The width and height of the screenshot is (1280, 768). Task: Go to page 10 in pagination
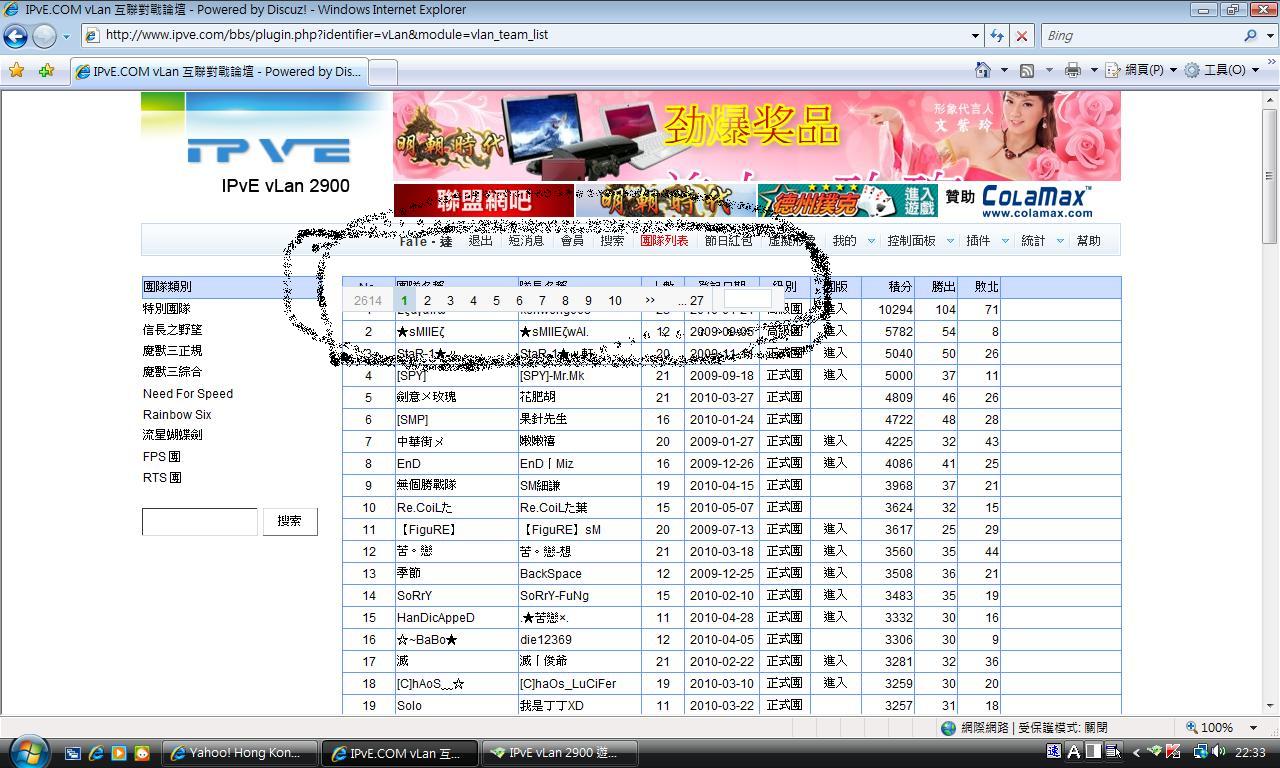click(x=615, y=300)
